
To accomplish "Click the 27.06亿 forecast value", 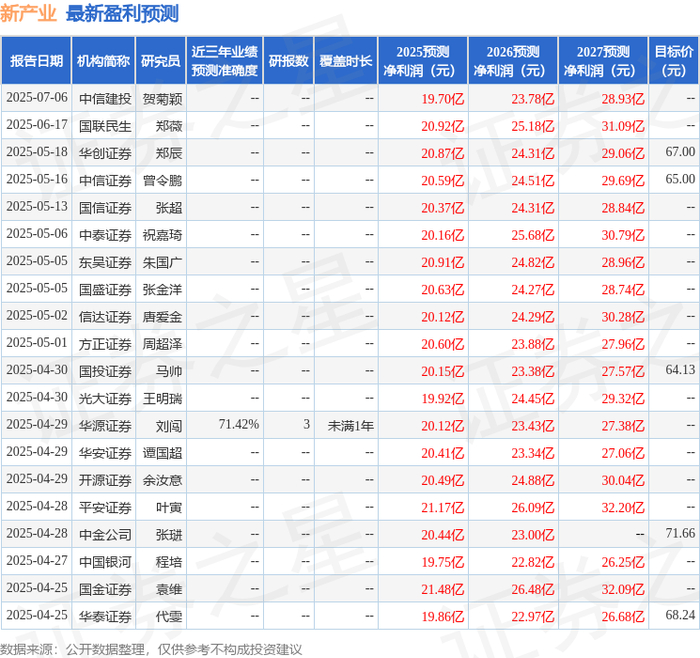I will tap(623, 453).
